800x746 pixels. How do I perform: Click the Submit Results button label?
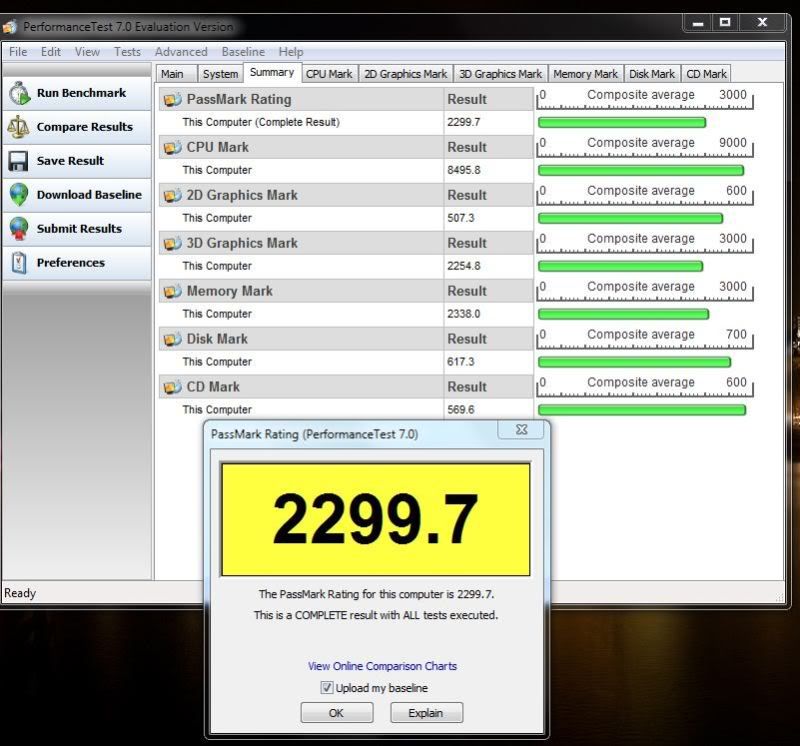pyautogui.click(x=79, y=229)
